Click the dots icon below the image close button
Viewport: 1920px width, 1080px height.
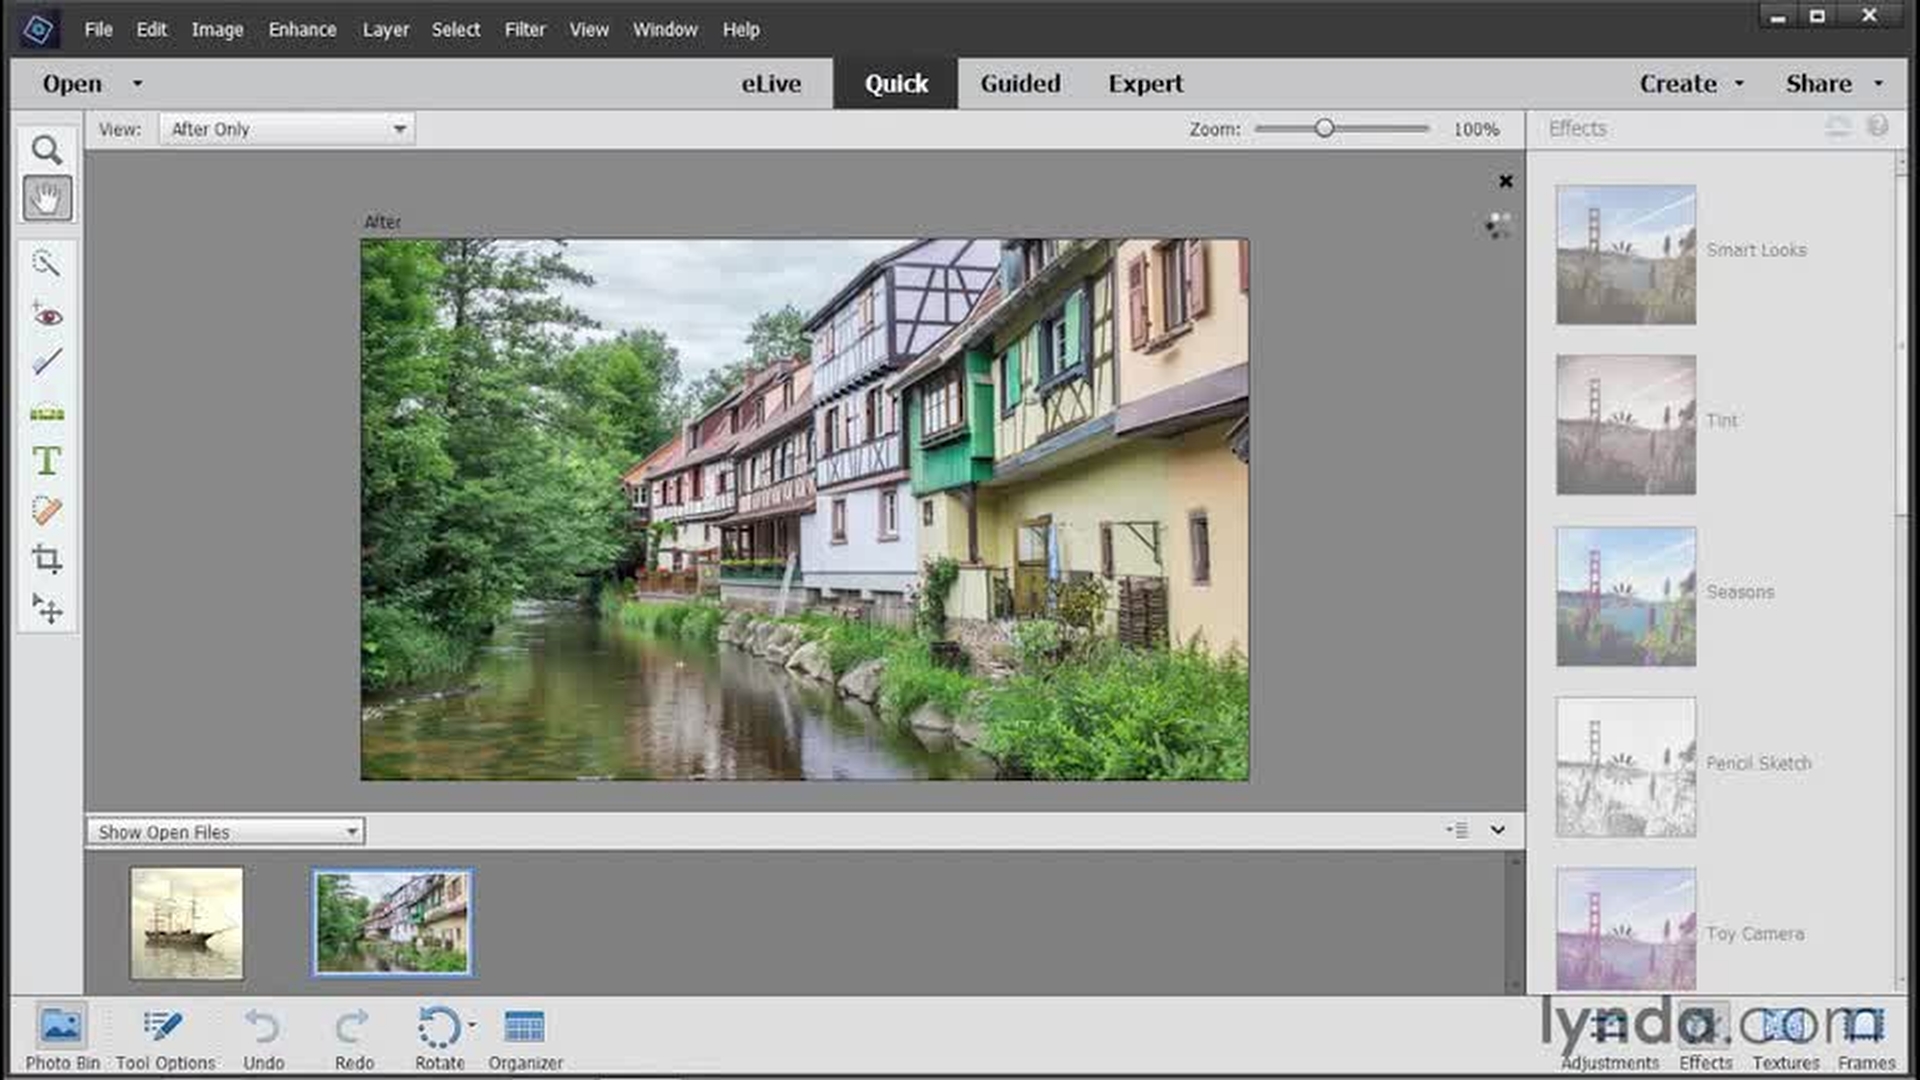[1497, 225]
